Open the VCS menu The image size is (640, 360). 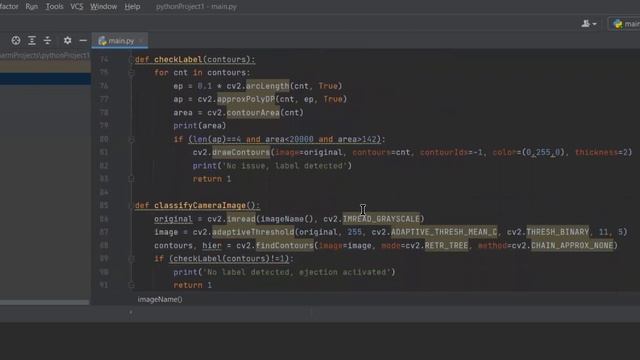point(77,7)
